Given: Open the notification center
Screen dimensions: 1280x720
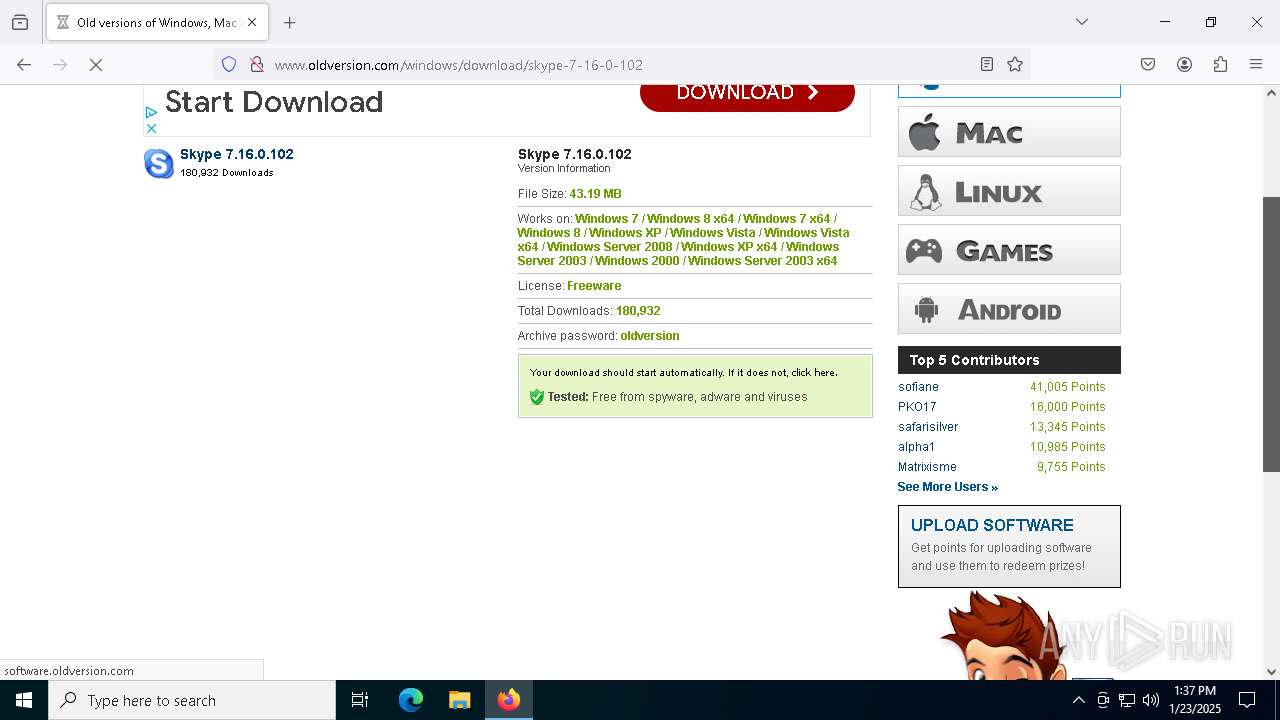Looking at the screenshot, I should click(1247, 700).
